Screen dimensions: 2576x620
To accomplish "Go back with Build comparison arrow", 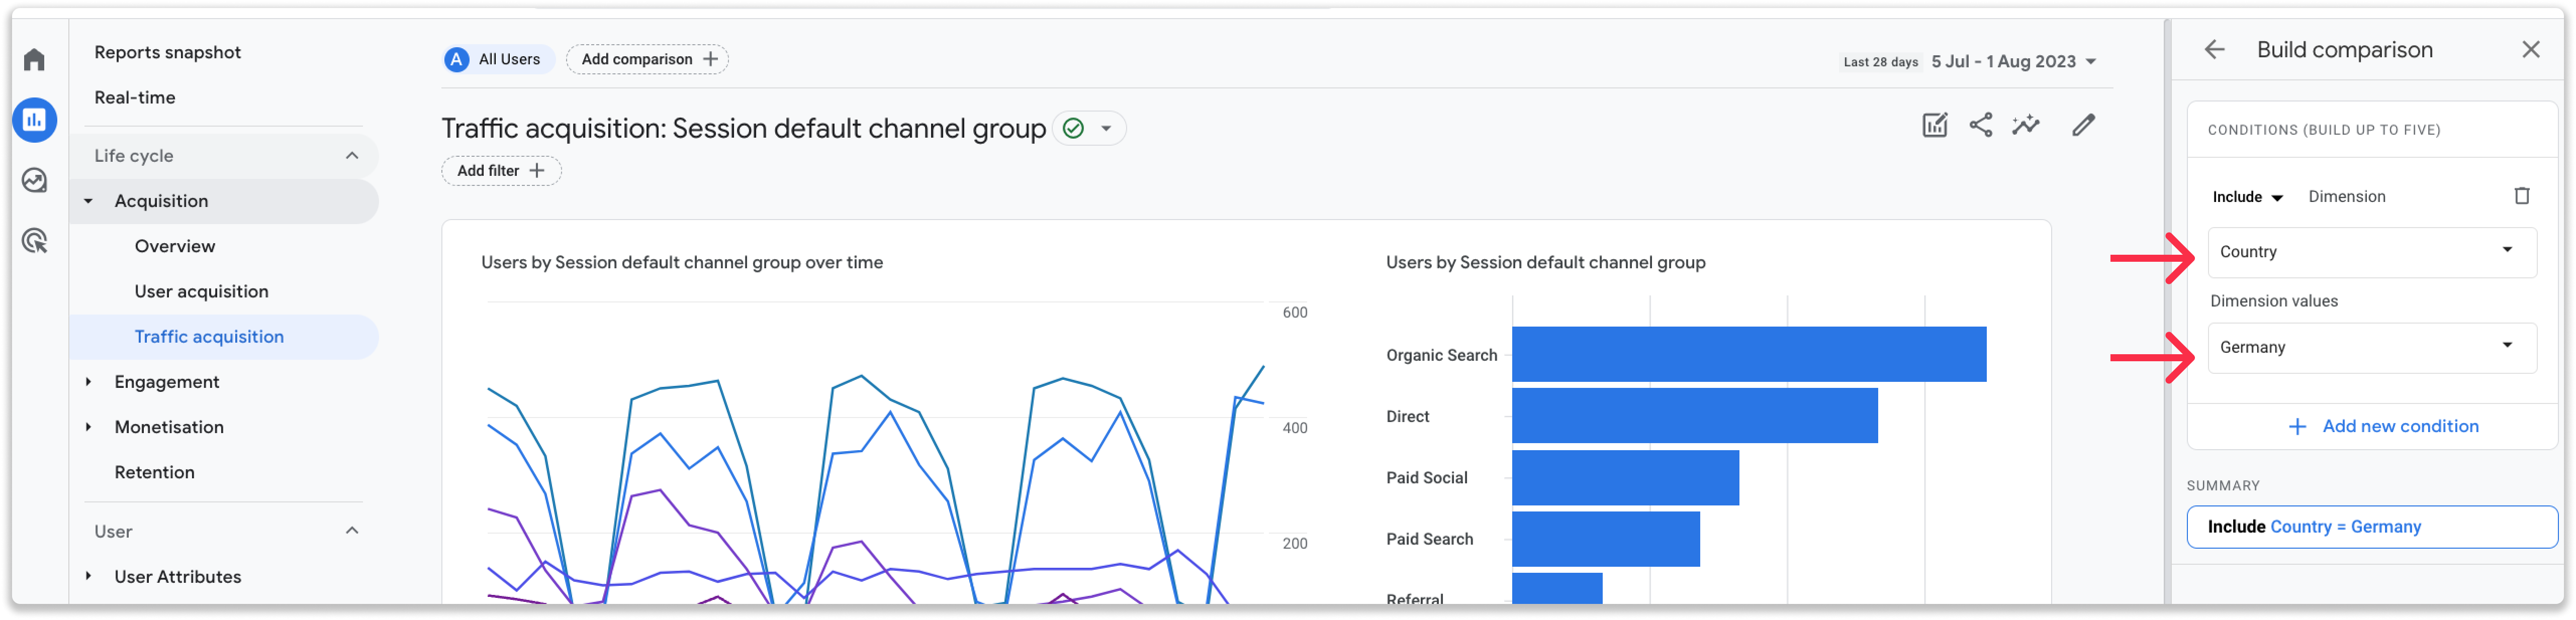I will point(2214,50).
